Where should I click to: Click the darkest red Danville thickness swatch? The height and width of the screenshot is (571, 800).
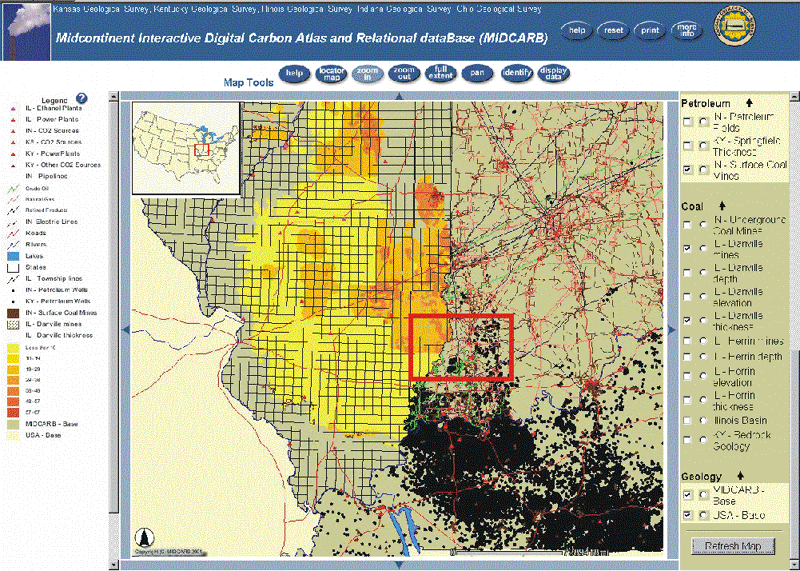click(13, 412)
